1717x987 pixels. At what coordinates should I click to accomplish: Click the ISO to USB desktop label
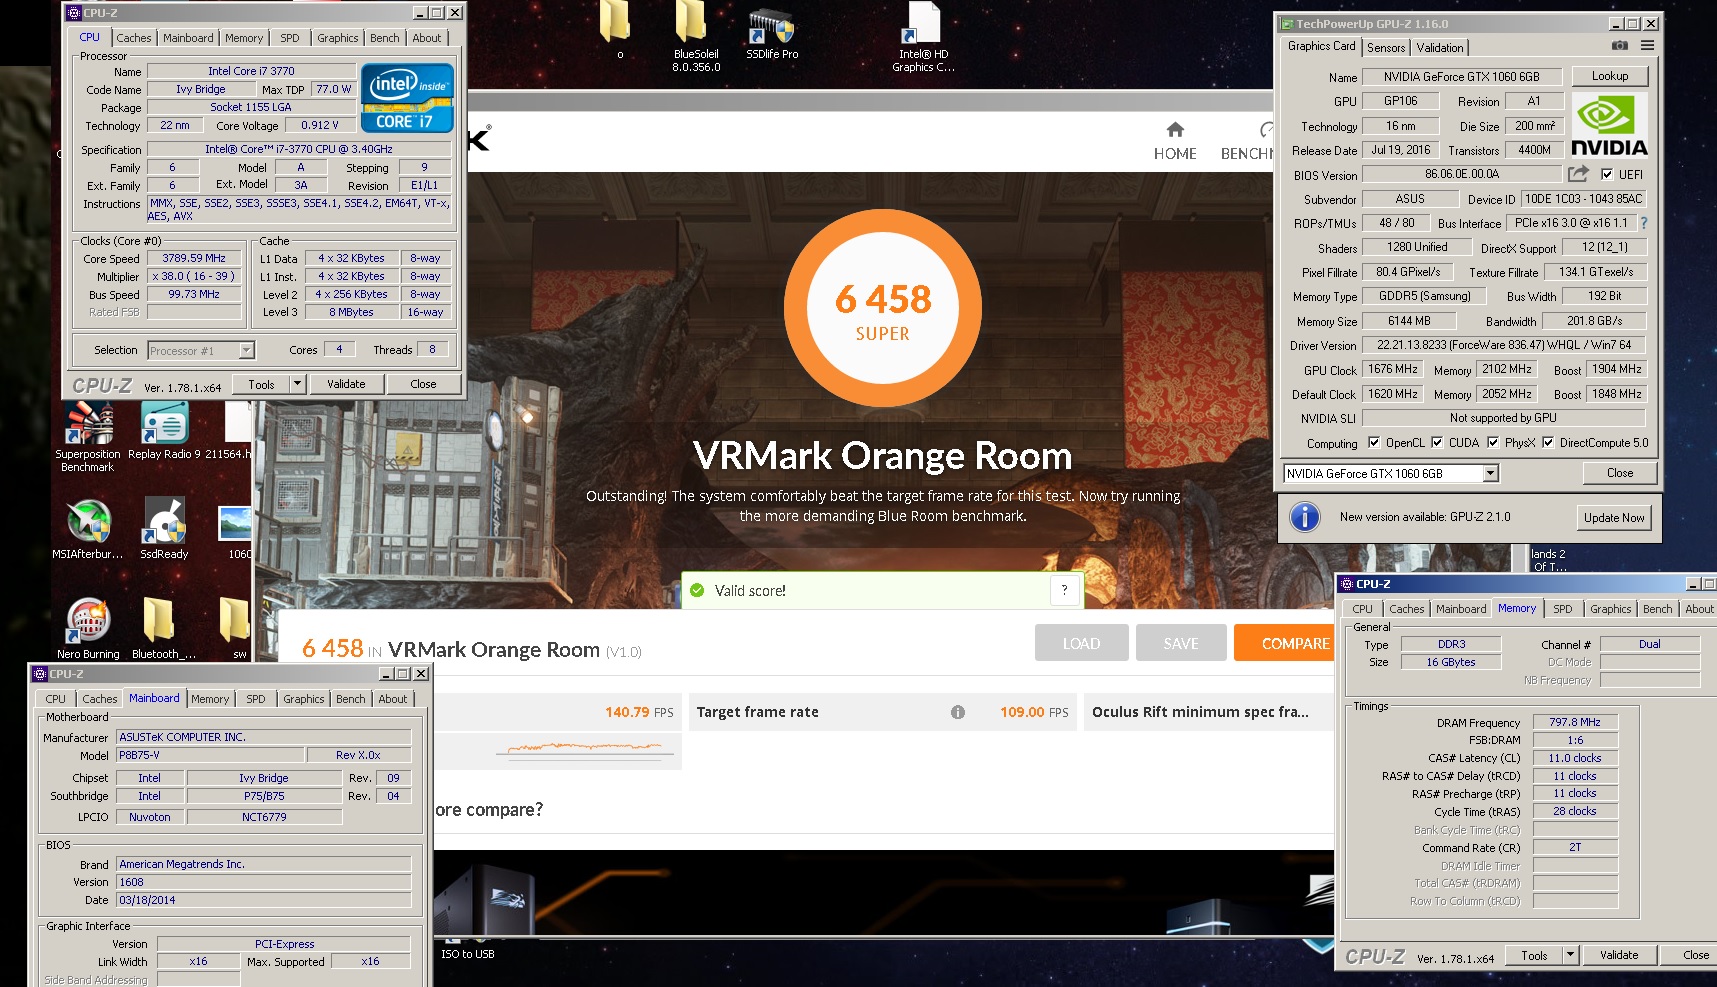pyautogui.click(x=468, y=954)
